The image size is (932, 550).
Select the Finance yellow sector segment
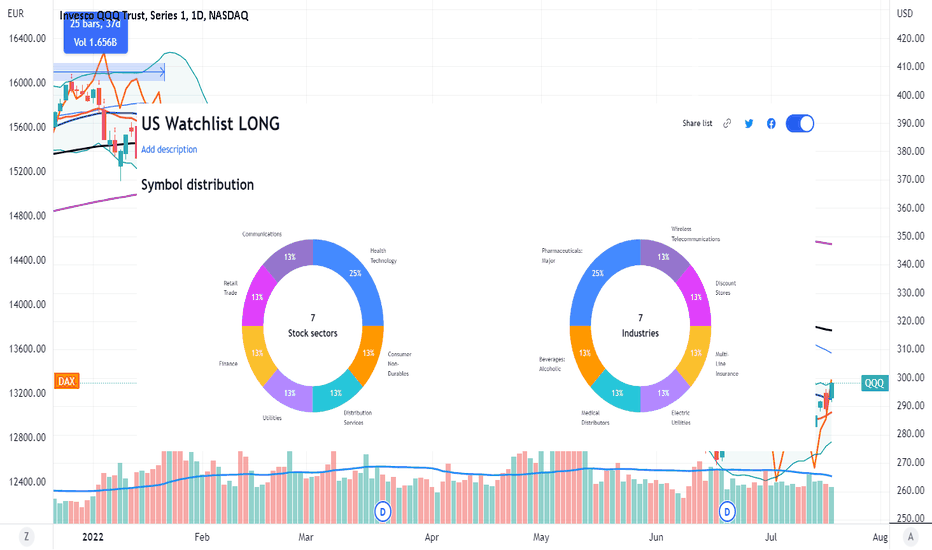[256, 353]
